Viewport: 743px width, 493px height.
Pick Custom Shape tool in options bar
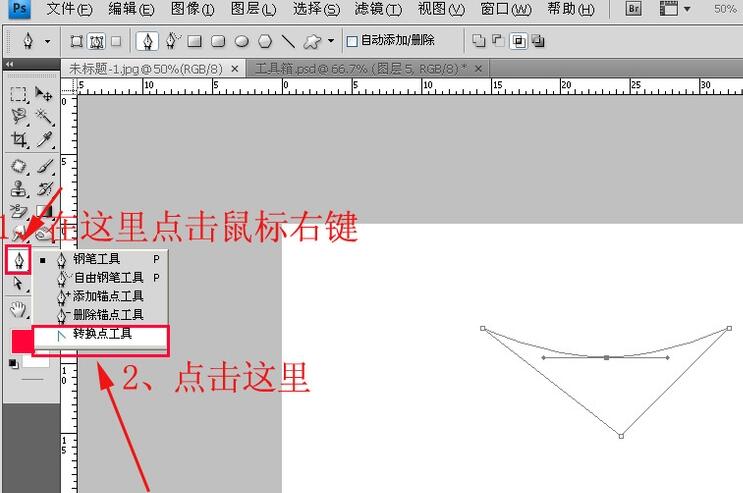pyautogui.click(x=312, y=42)
